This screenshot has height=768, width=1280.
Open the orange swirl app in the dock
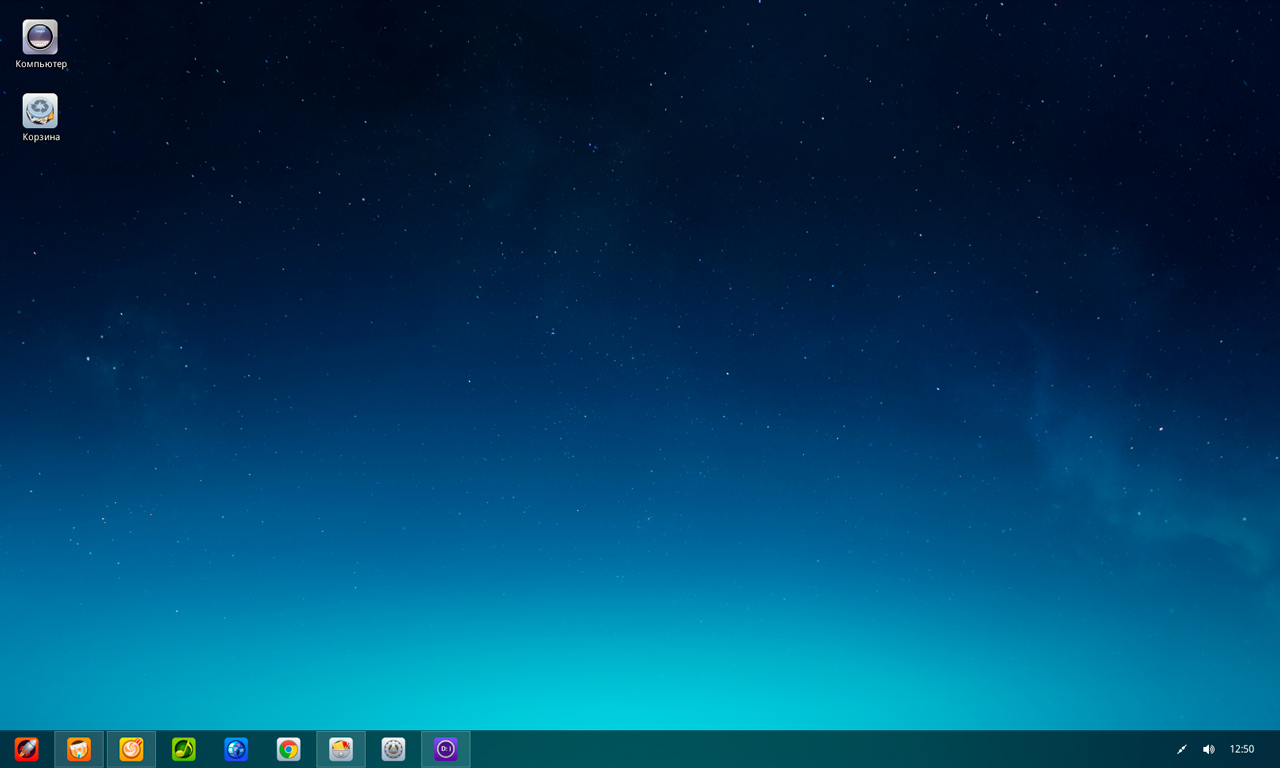pyautogui.click(x=131, y=749)
